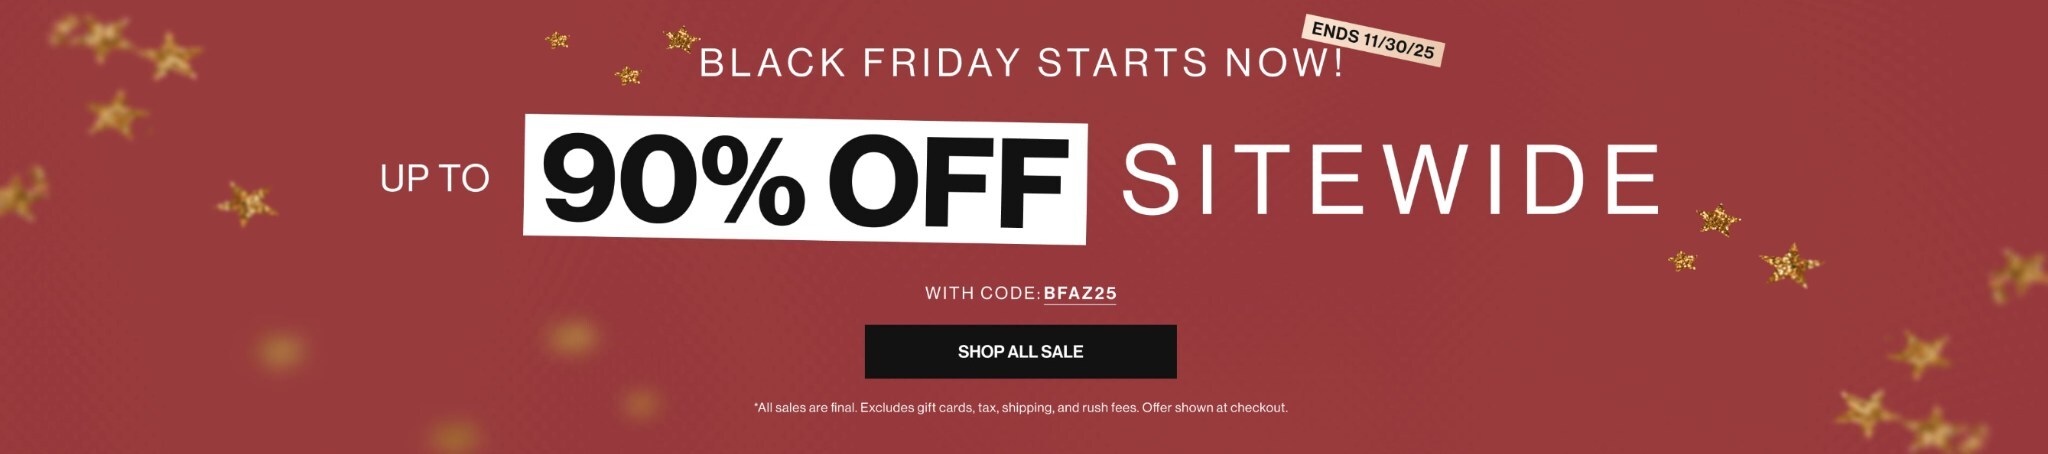Click the small gold star below-left of the BLACK FRIDAY headline
Image resolution: width=2048 pixels, height=454 pixels.
pyautogui.click(x=627, y=75)
